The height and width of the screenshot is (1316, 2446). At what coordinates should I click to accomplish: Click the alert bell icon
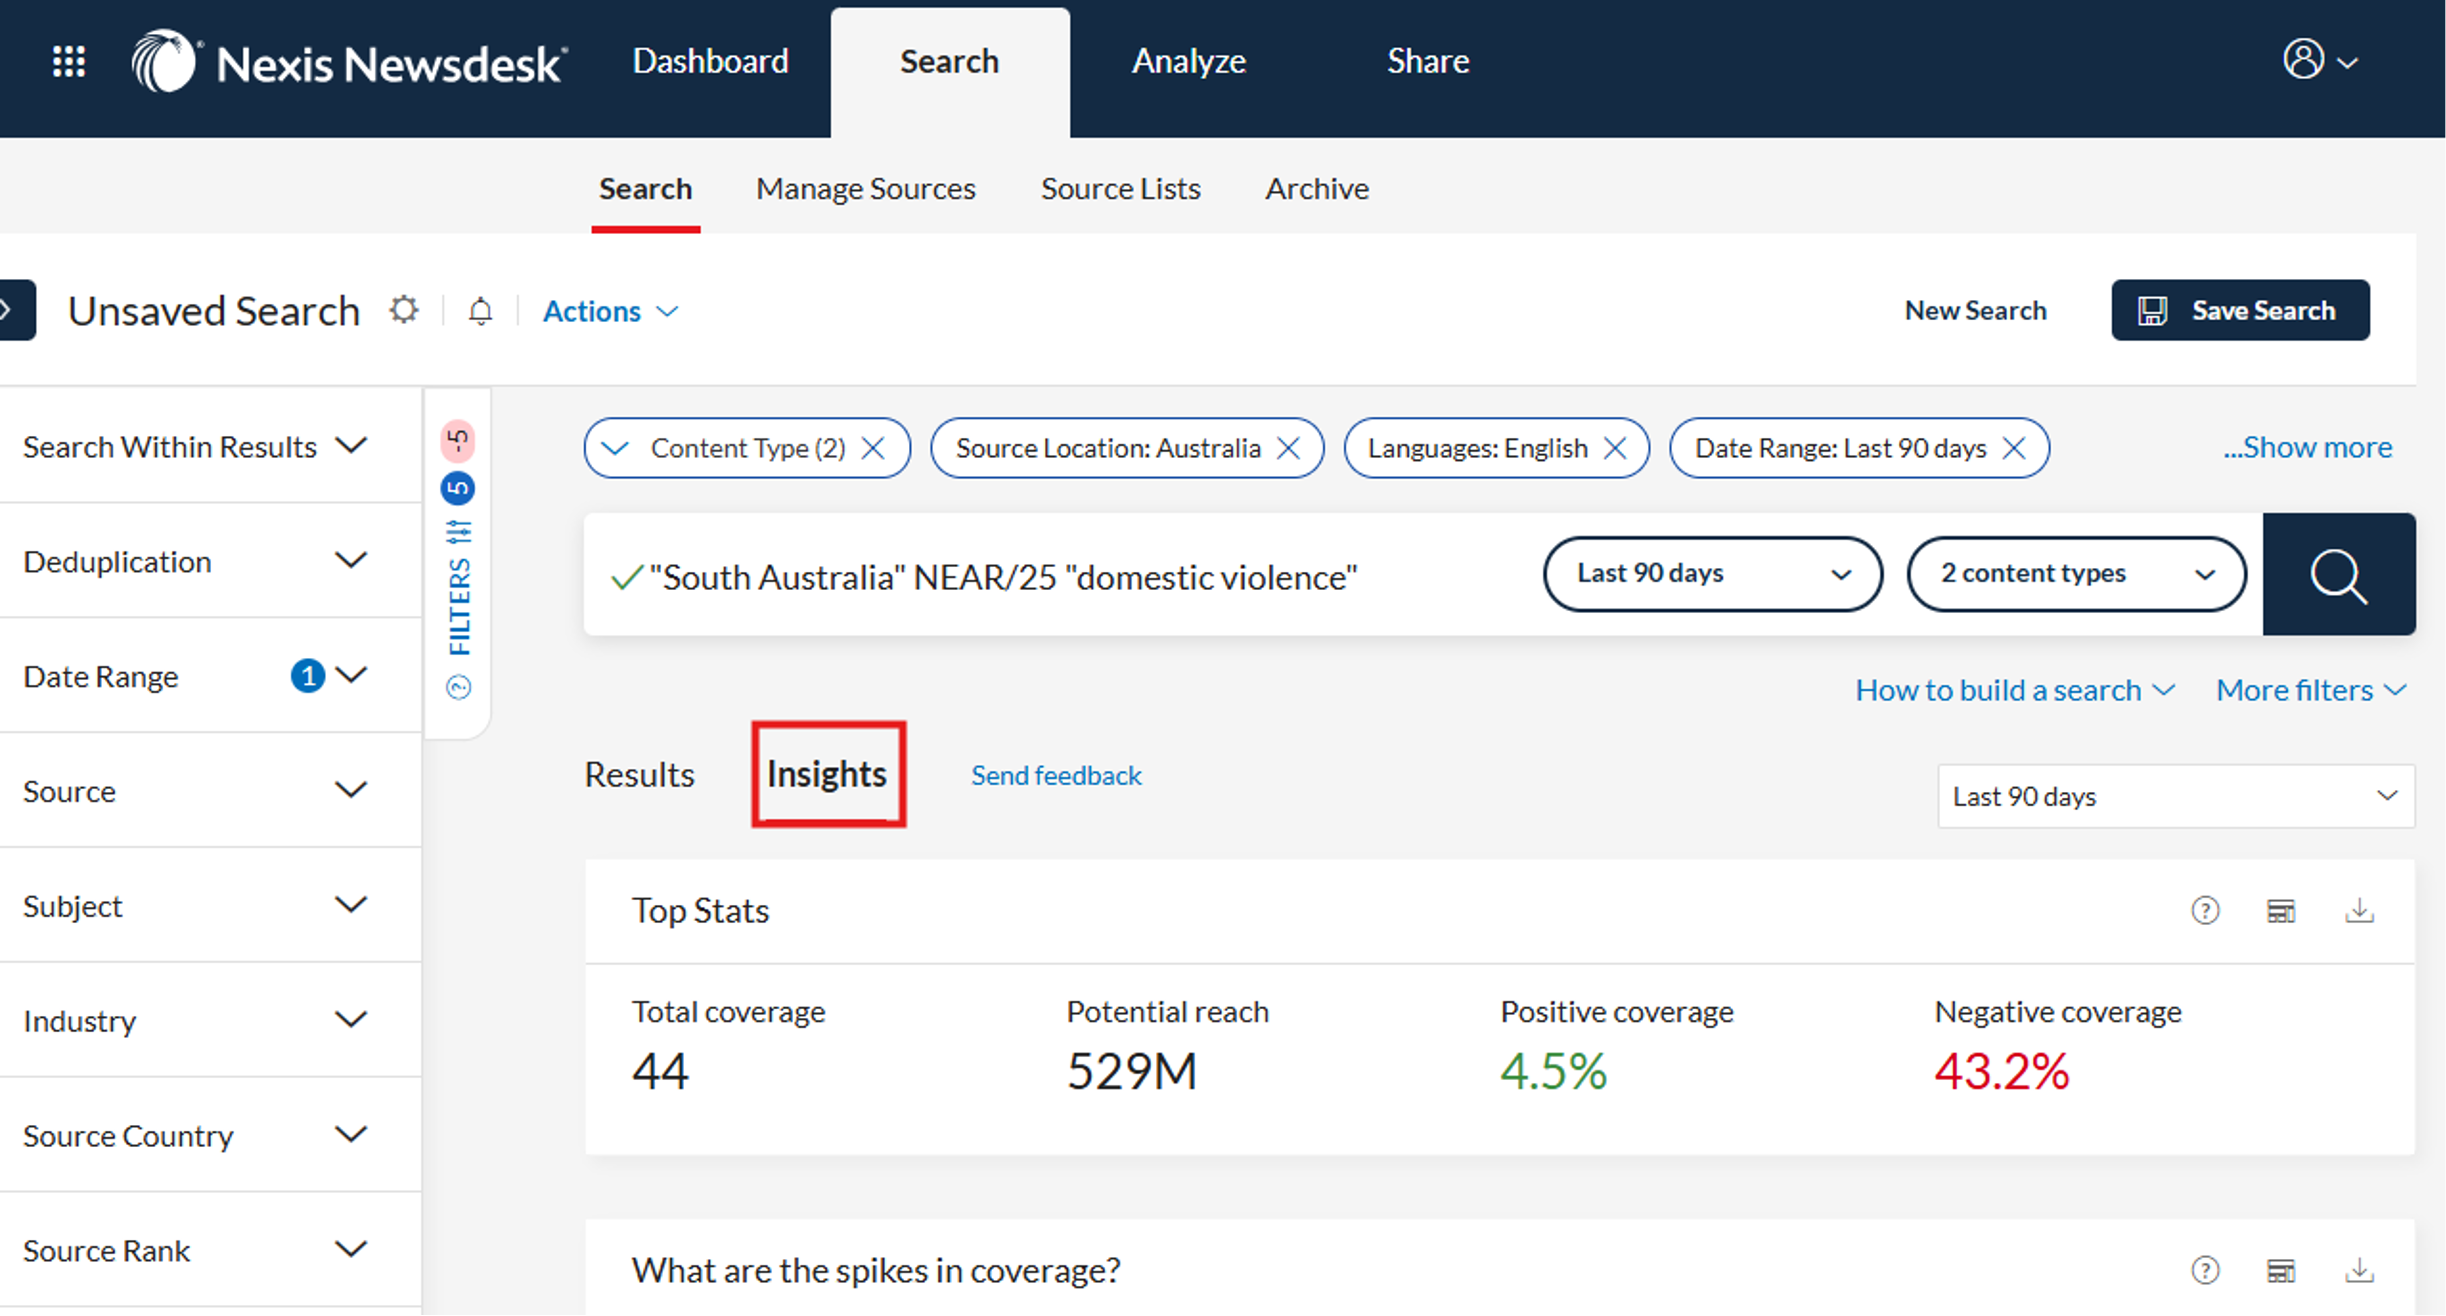click(480, 311)
